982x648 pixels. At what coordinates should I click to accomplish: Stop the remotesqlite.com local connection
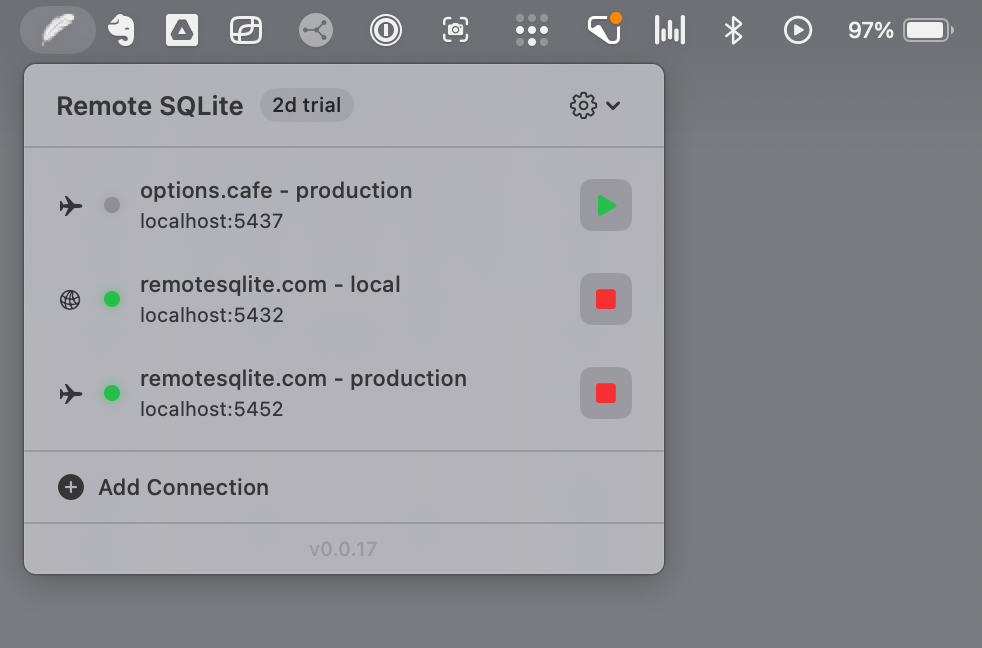tap(606, 299)
